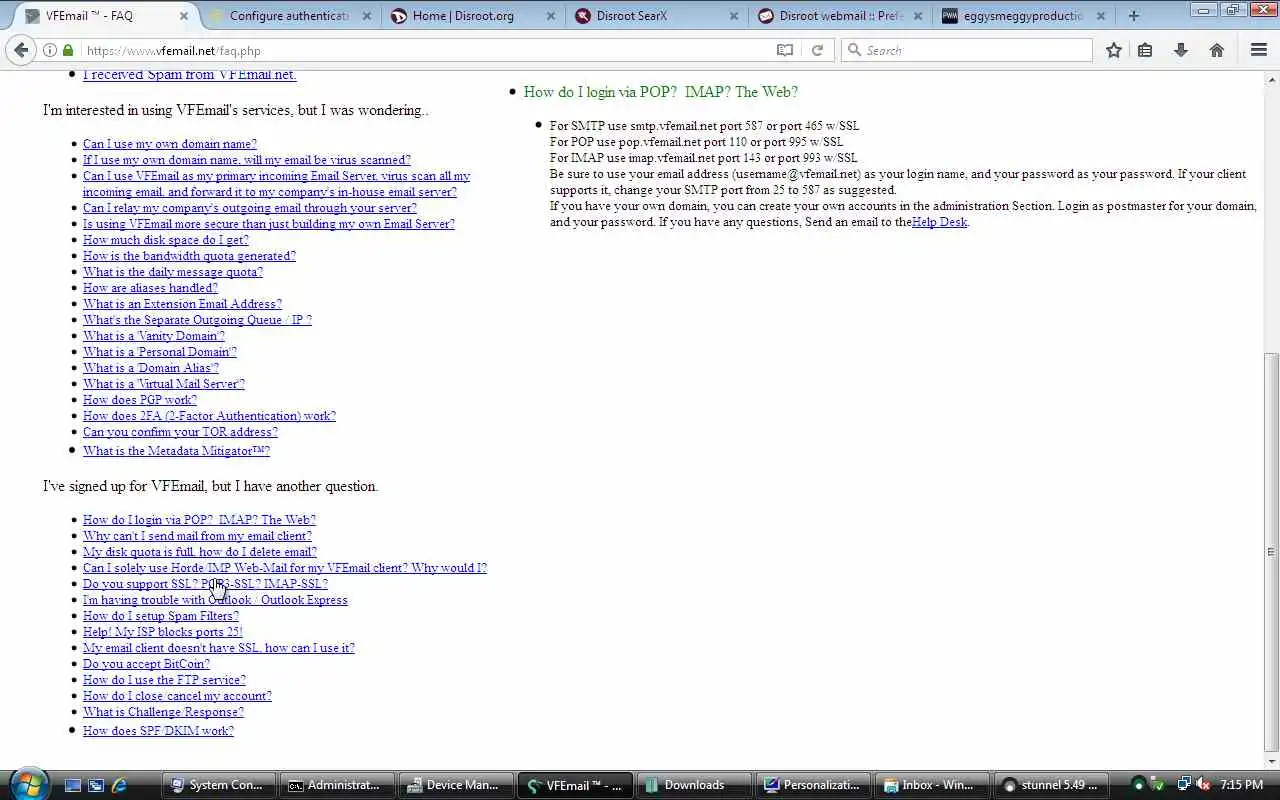This screenshot has width=1280, height=800.
Task: Go back with the browser back arrow
Action: [x=21, y=50]
